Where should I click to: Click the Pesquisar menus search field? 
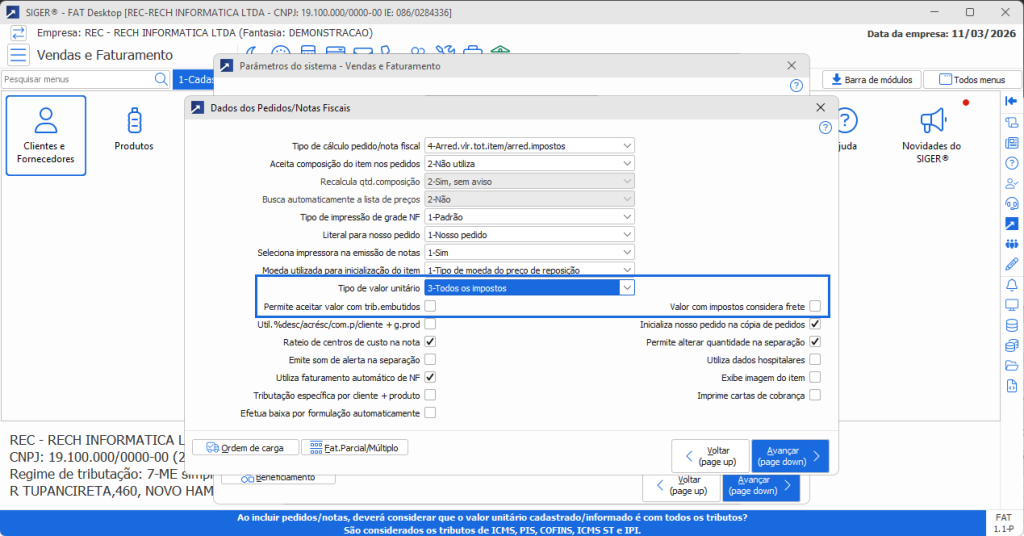pos(78,79)
